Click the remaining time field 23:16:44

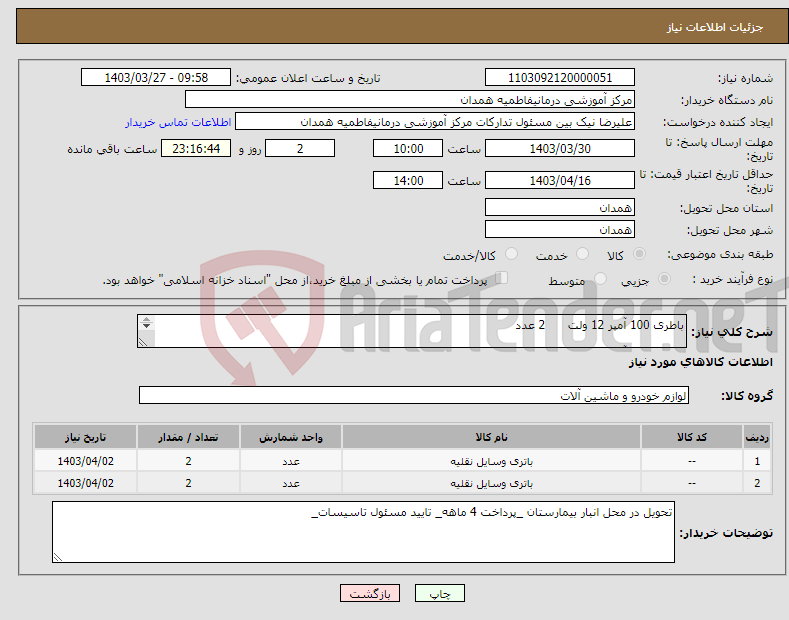[196, 148]
